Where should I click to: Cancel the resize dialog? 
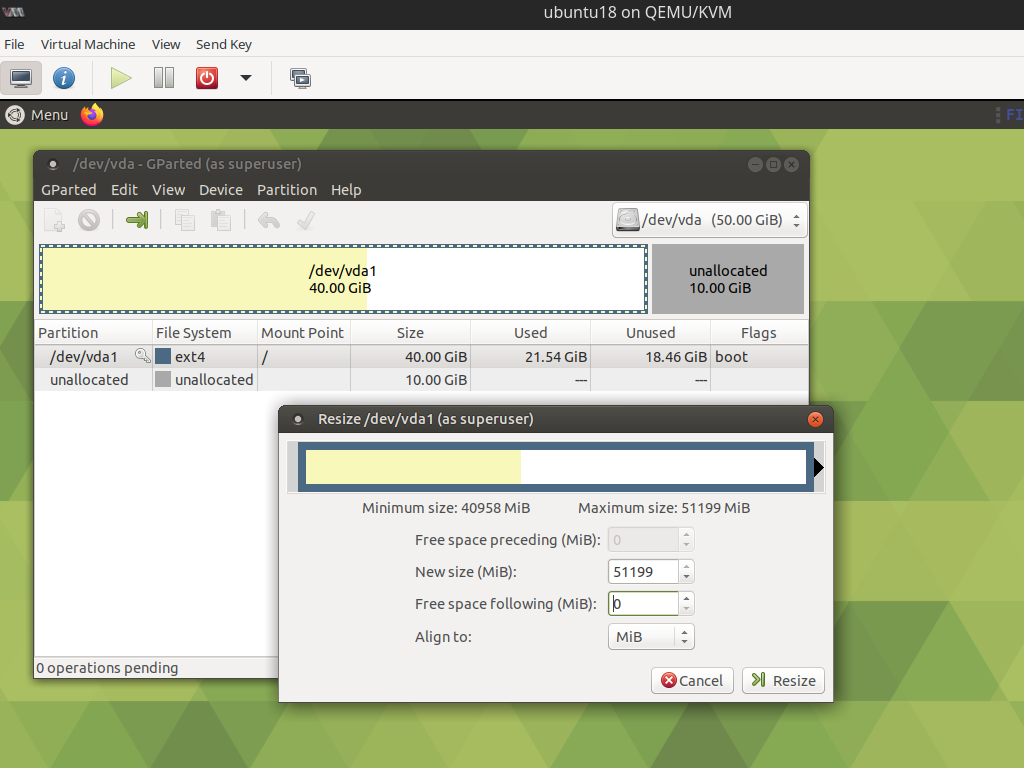[x=692, y=680]
